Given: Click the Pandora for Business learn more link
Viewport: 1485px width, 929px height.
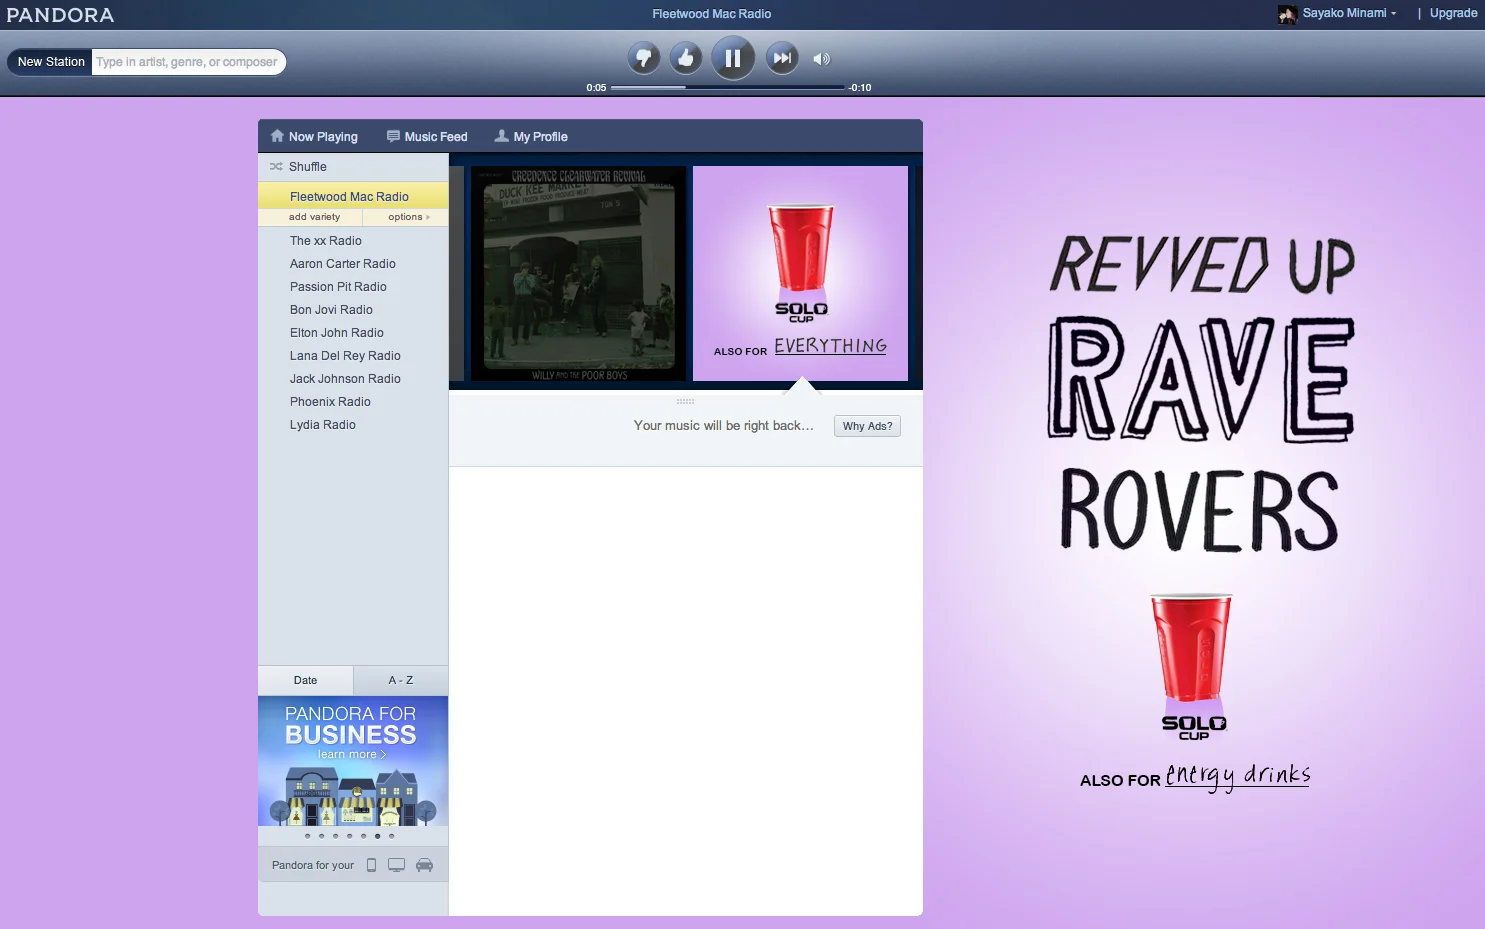Looking at the screenshot, I should click(x=351, y=755).
